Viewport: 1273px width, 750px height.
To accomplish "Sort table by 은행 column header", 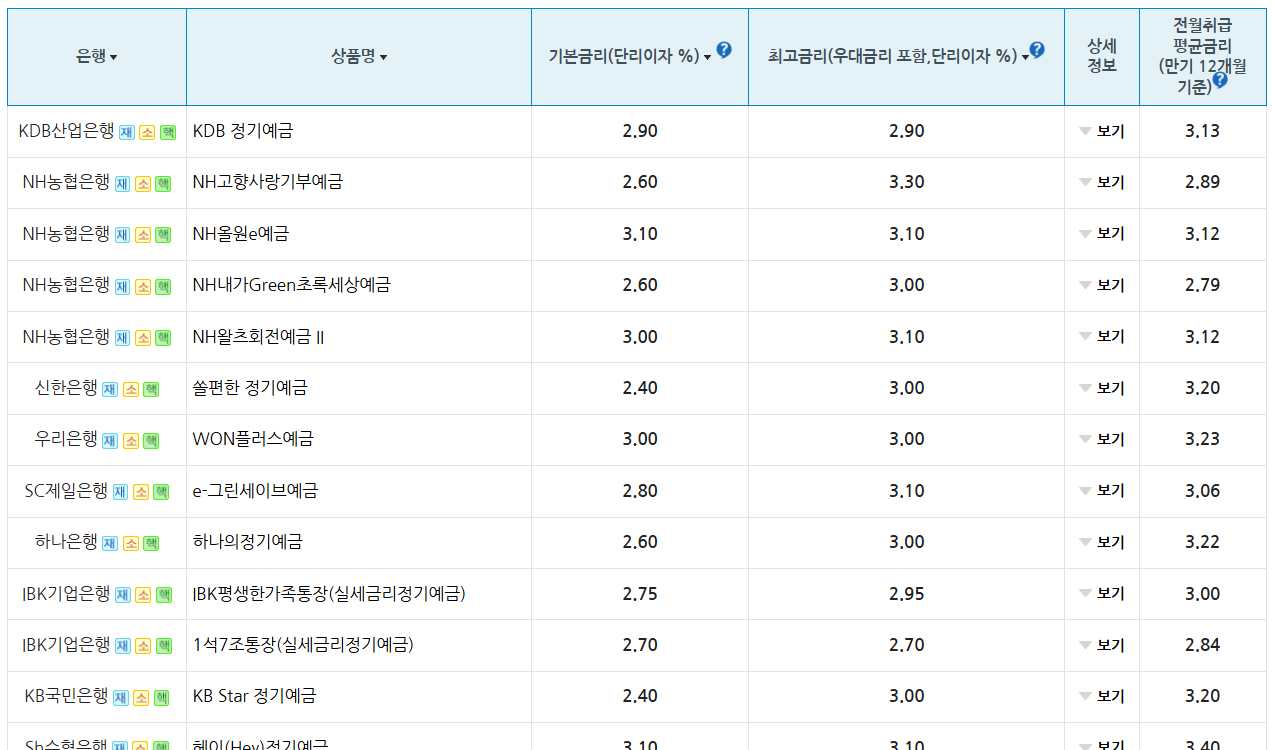I will point(97,57).
